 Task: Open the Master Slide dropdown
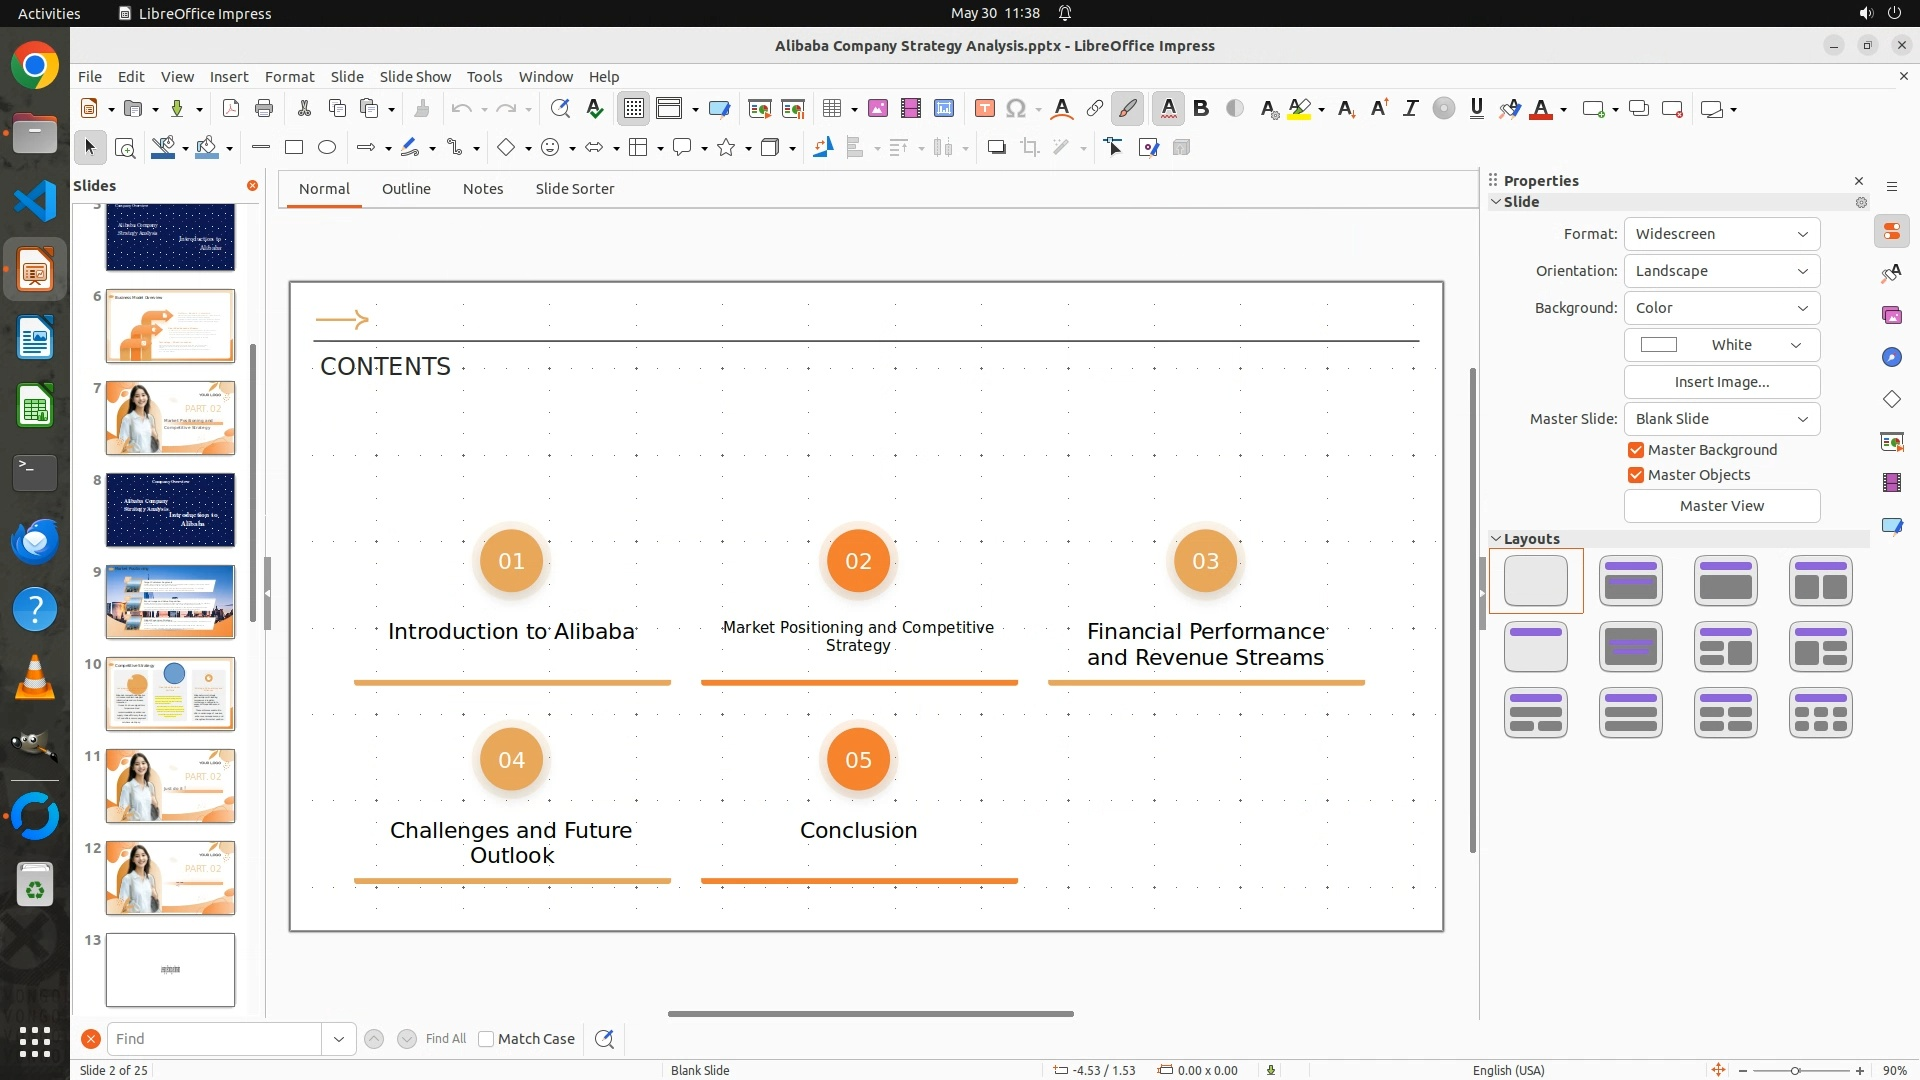(1721, 419)
